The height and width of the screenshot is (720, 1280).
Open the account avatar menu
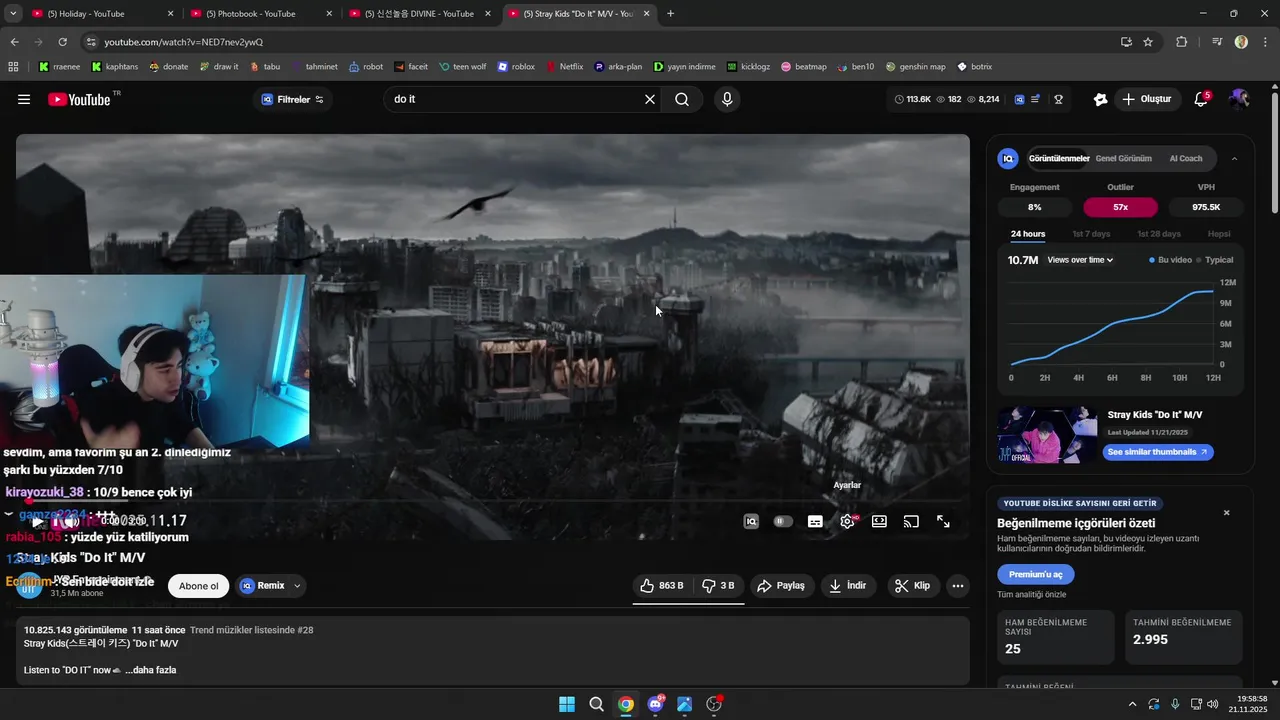coord(1240,99)
